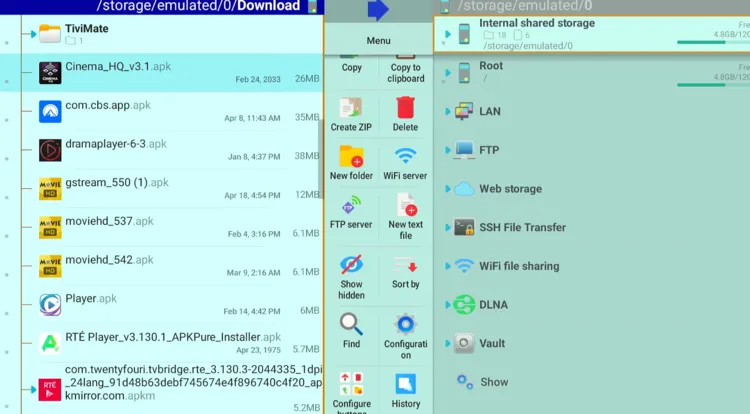
Task: Mark the moviehd_537.apk selection dot
Action: pos(7,236)
